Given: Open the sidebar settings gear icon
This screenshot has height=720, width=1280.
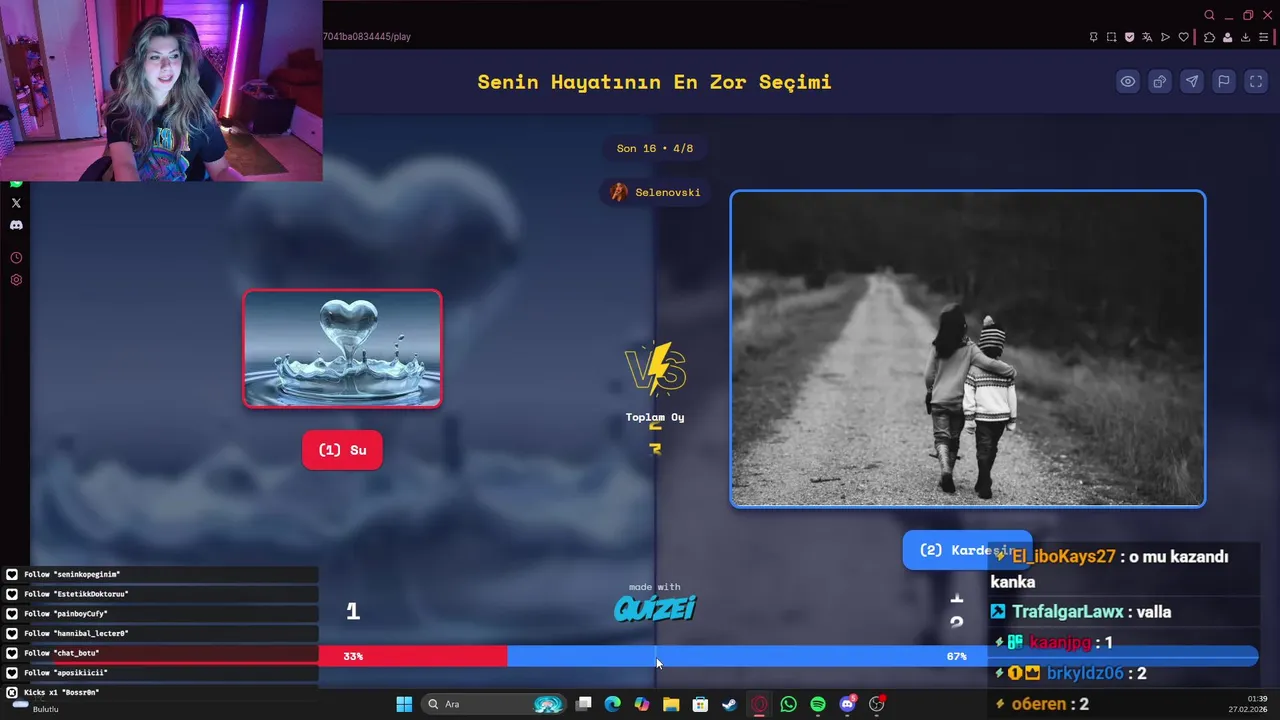Looking at the screenshot, I should [16, 280].
